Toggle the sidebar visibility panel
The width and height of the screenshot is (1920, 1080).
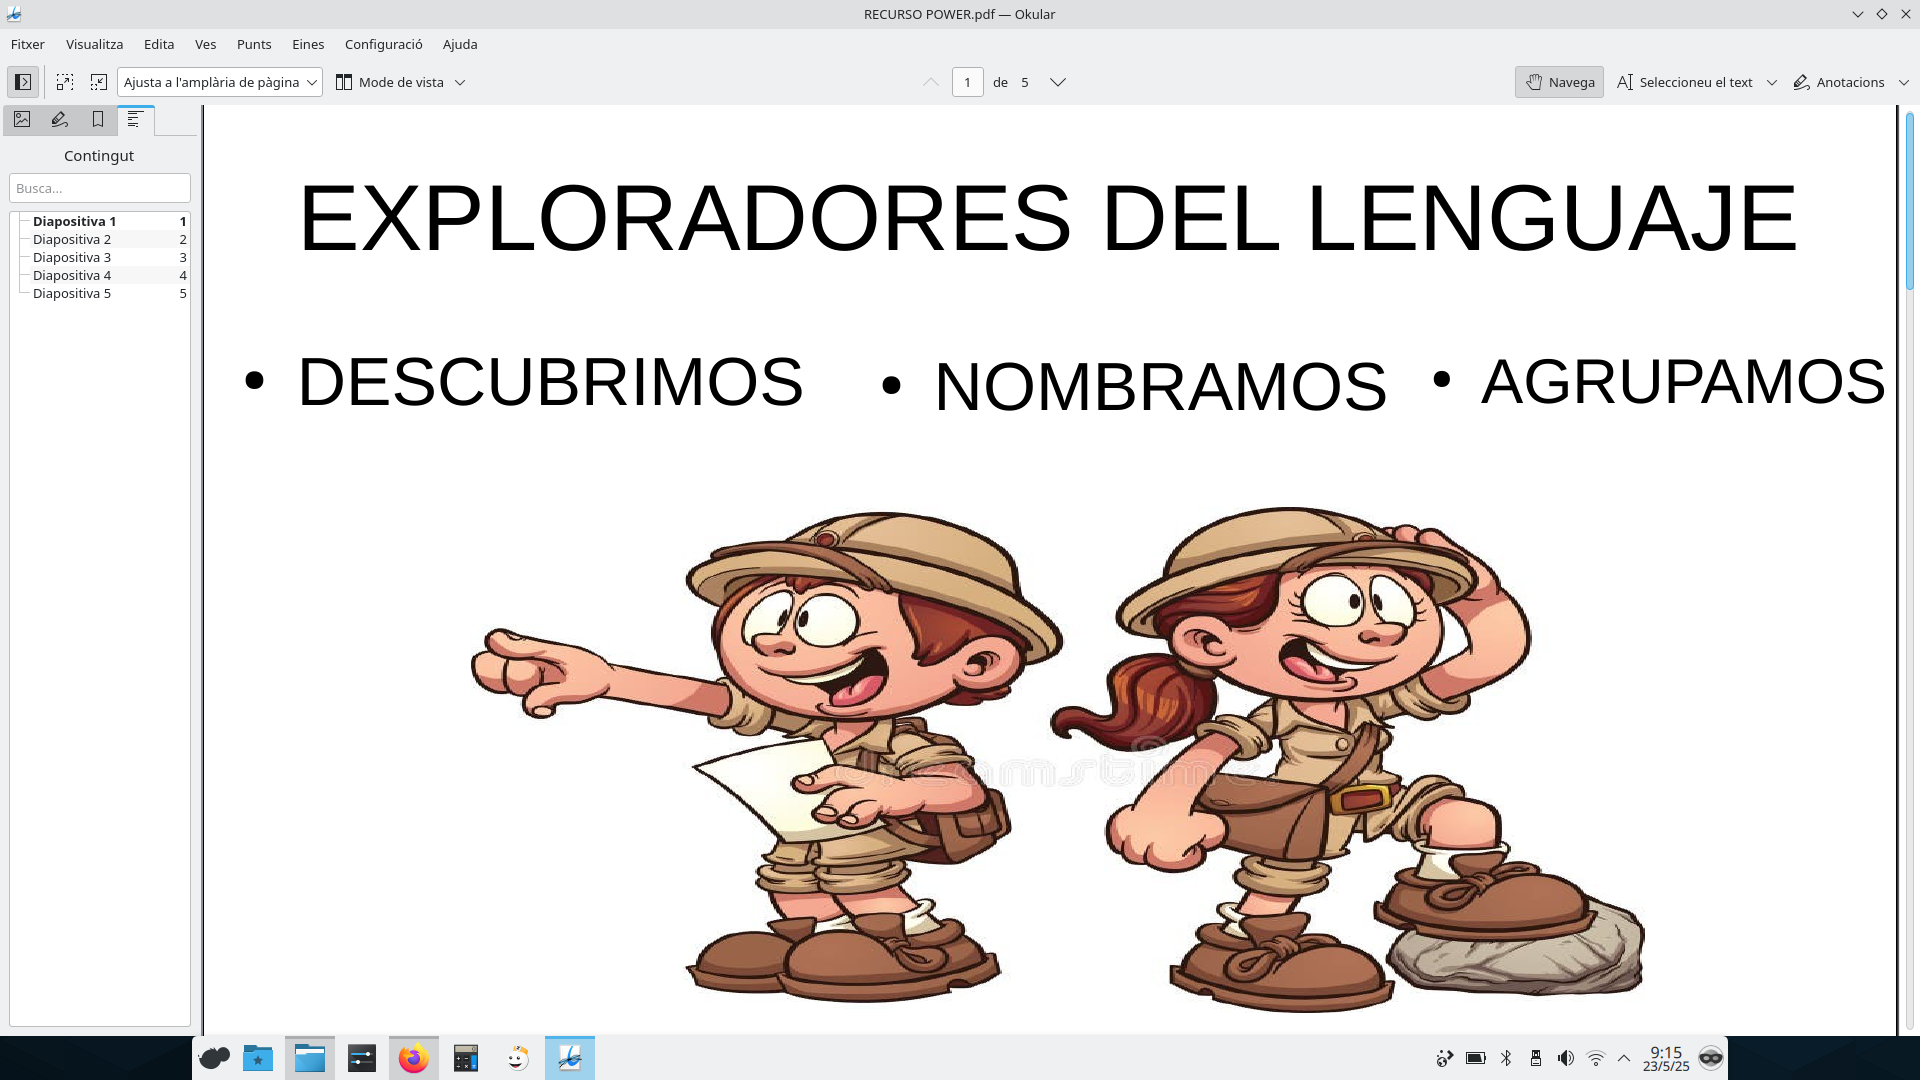22,82
